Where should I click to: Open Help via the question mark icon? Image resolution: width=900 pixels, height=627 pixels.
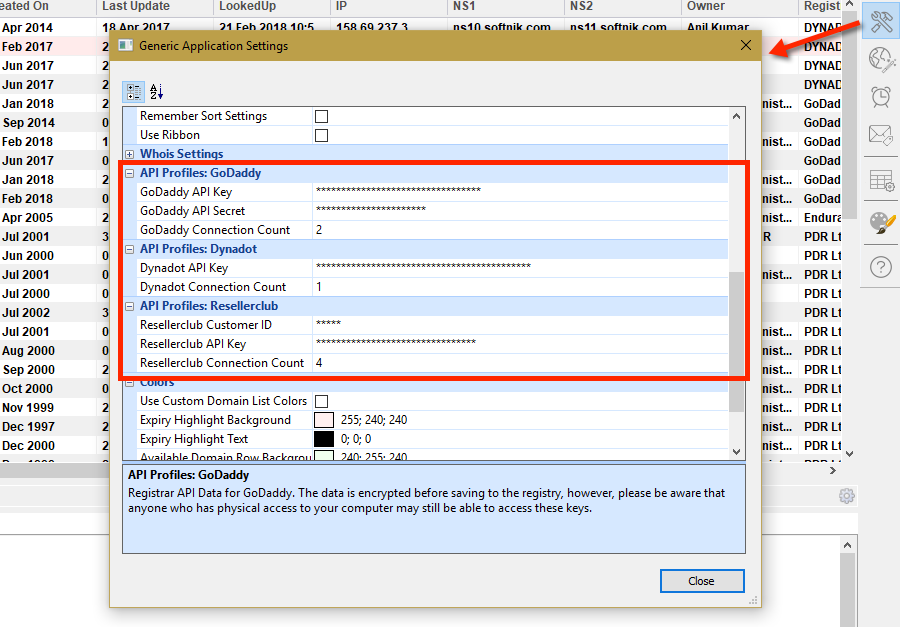(x=880, y=265)
